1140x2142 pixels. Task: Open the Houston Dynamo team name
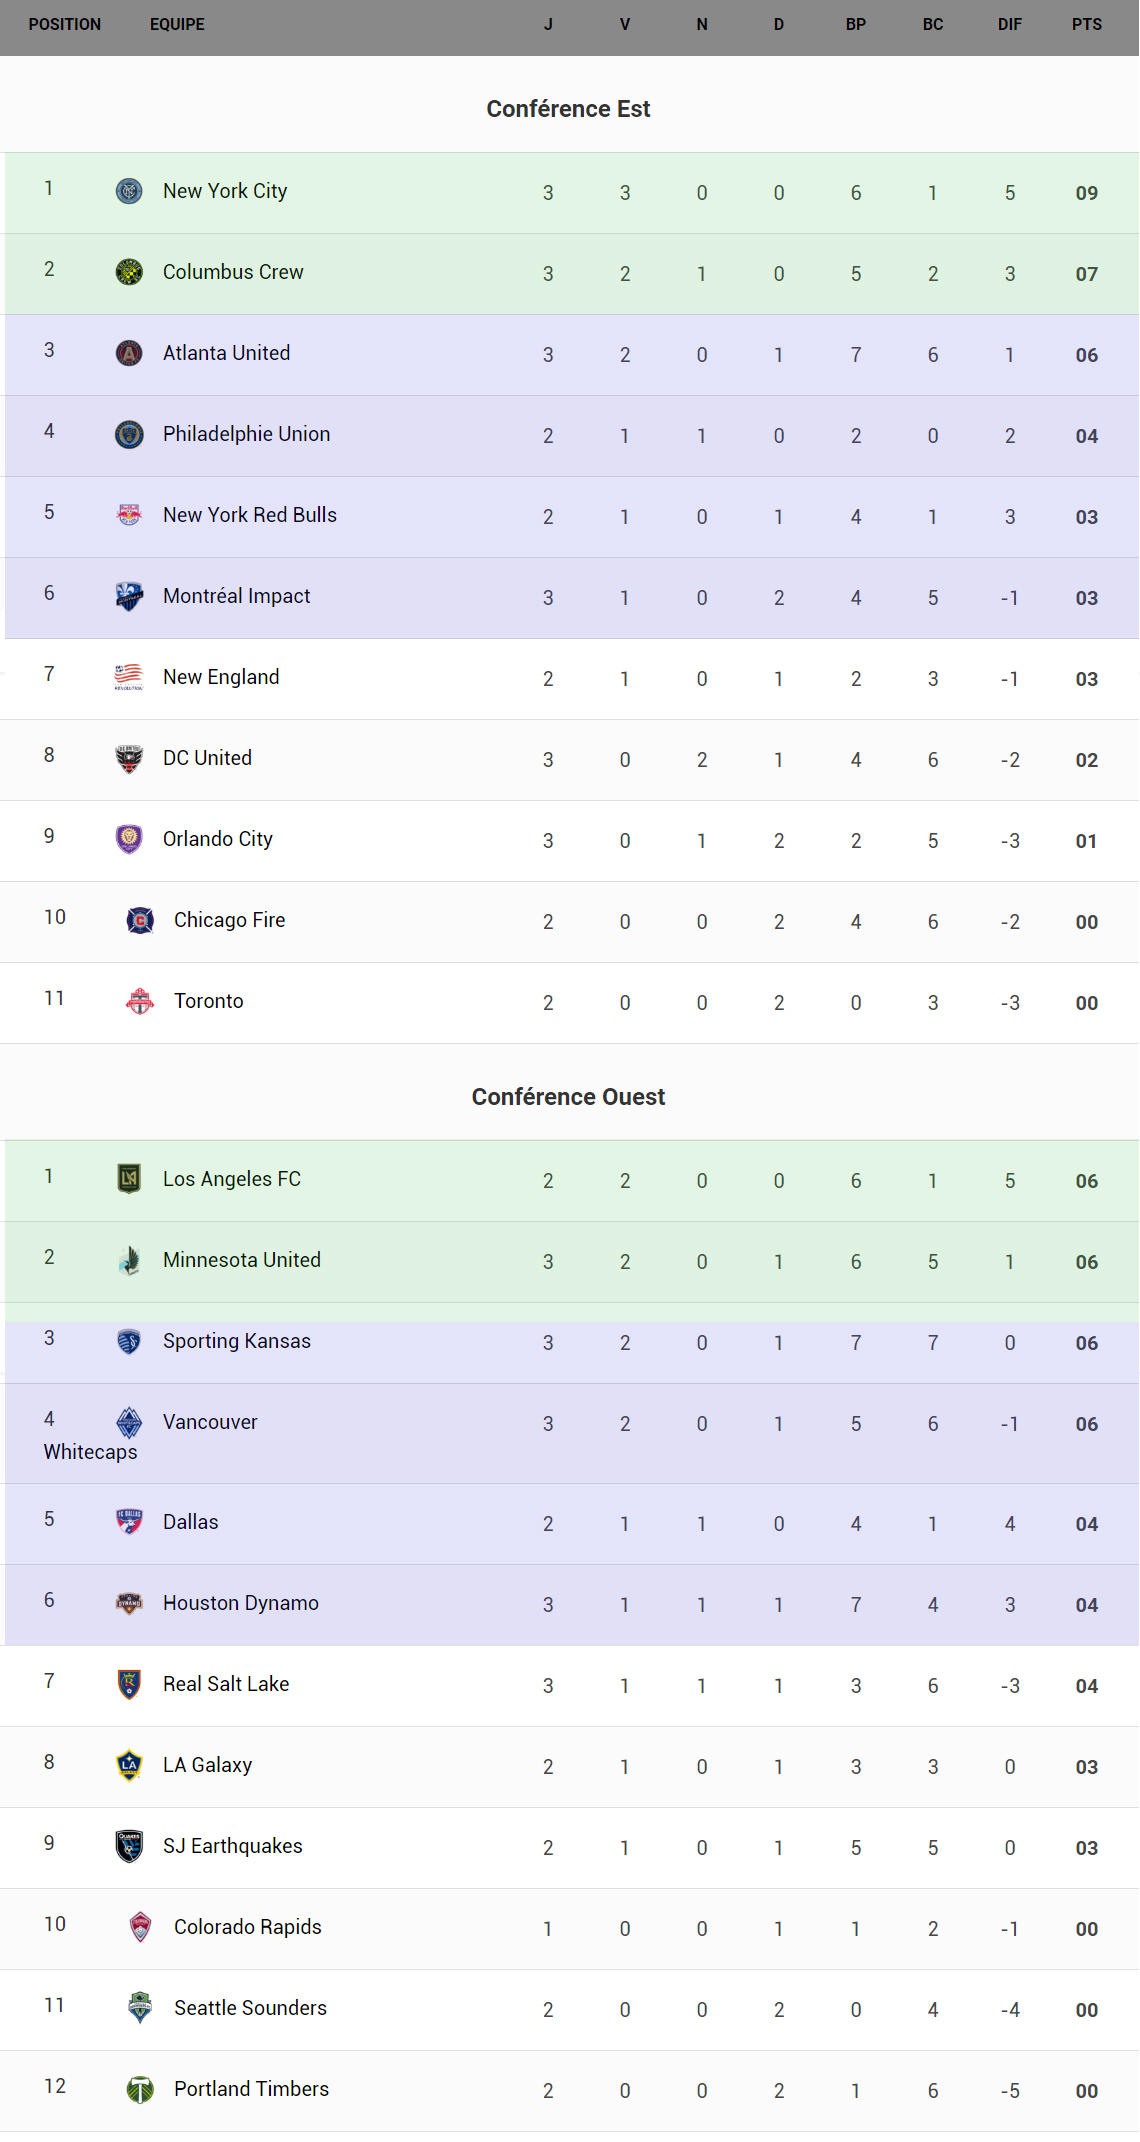coord(241,1603)
